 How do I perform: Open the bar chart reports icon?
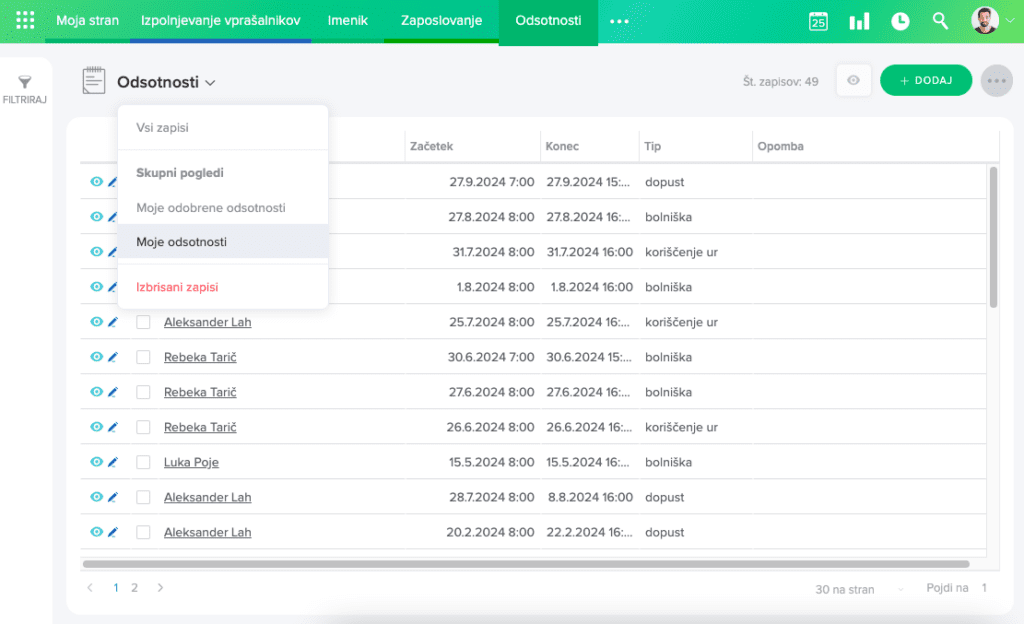[859, 21]
